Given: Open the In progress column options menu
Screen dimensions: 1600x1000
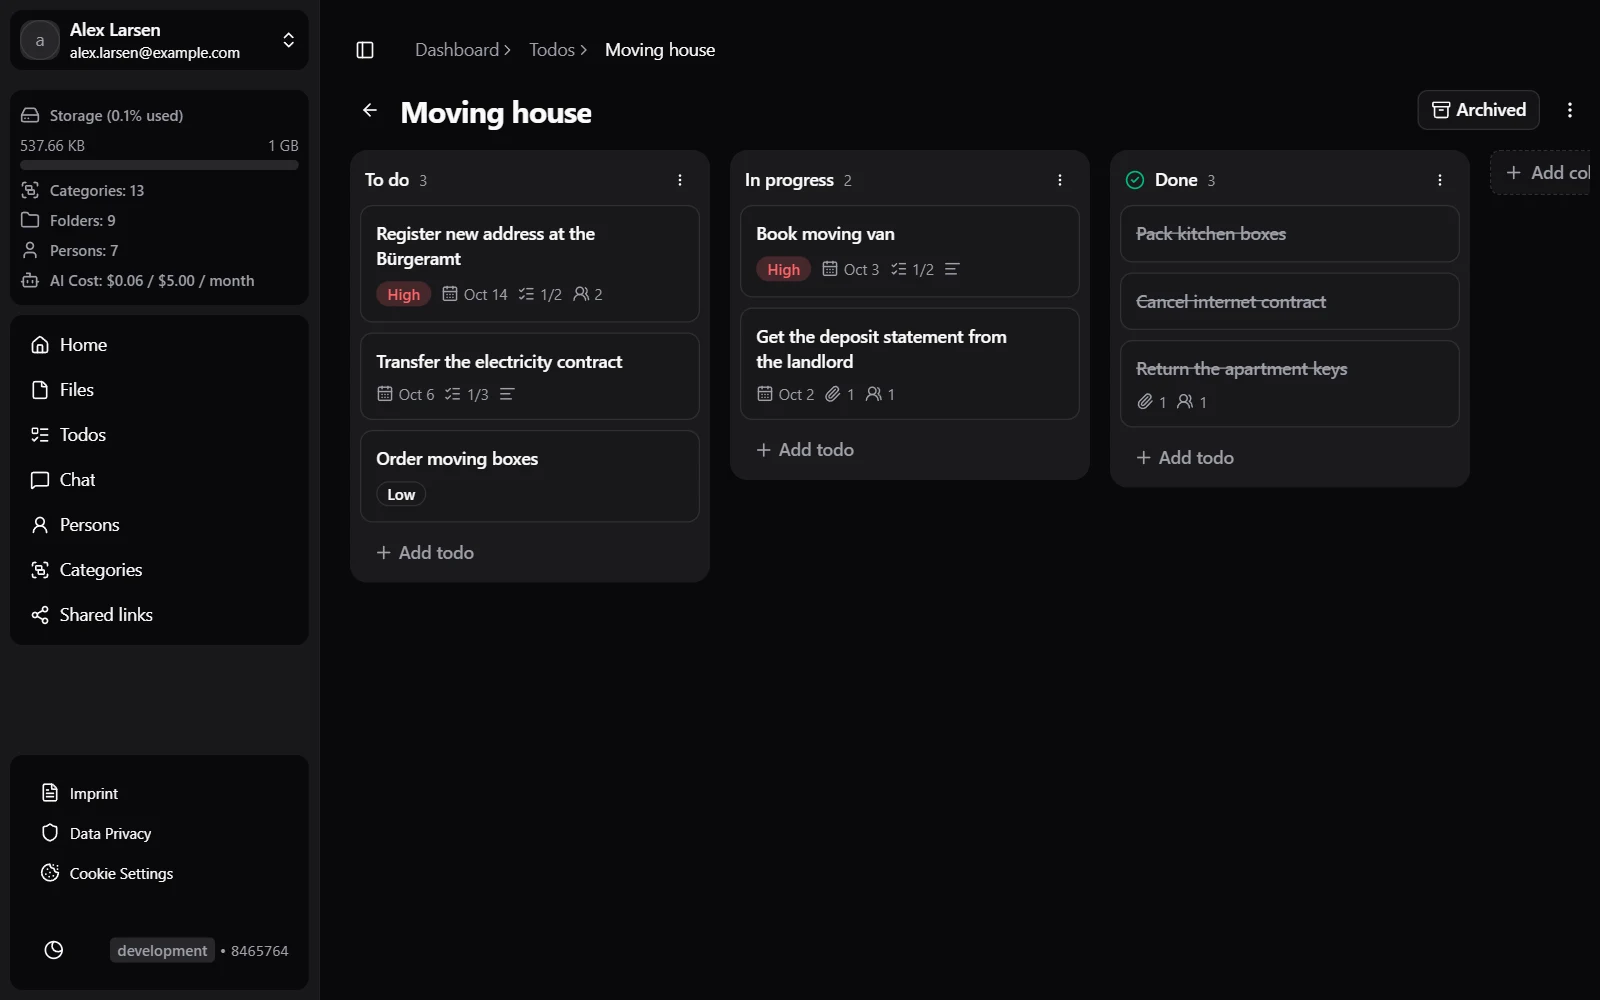Looking at the screenshot, I should [1060, 180].
